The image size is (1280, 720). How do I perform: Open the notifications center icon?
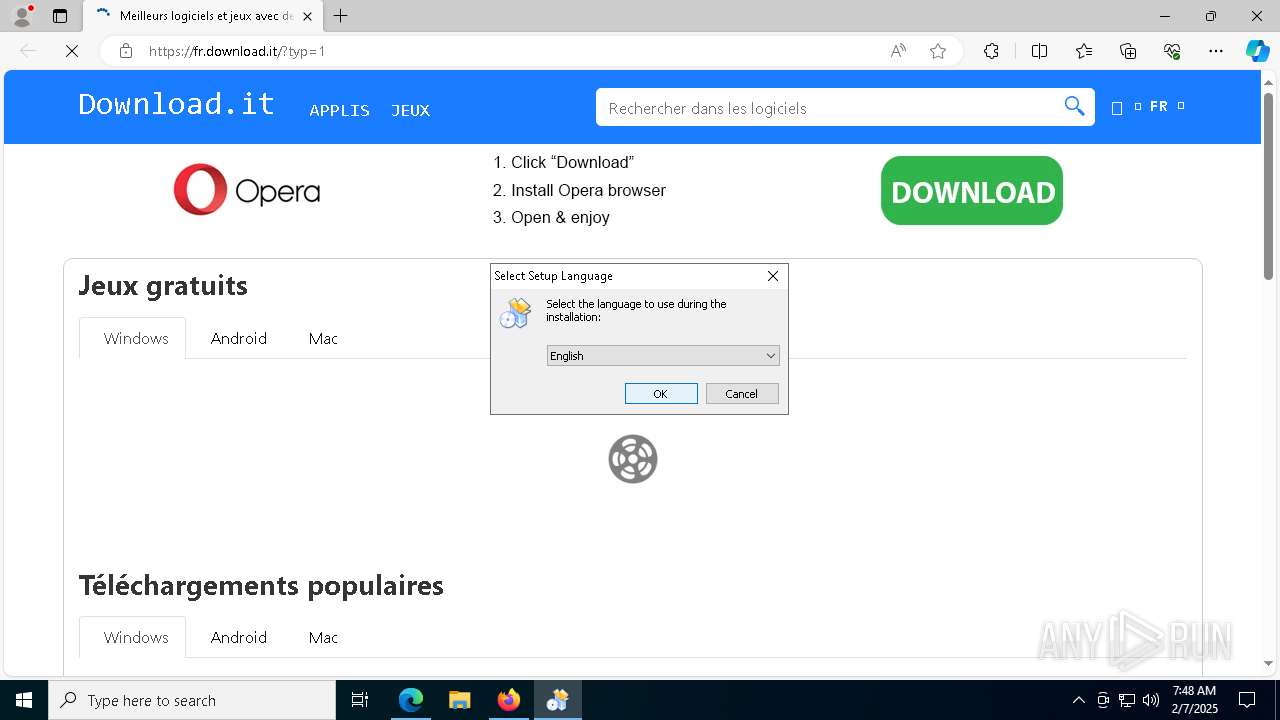(x=1247, y=700)
